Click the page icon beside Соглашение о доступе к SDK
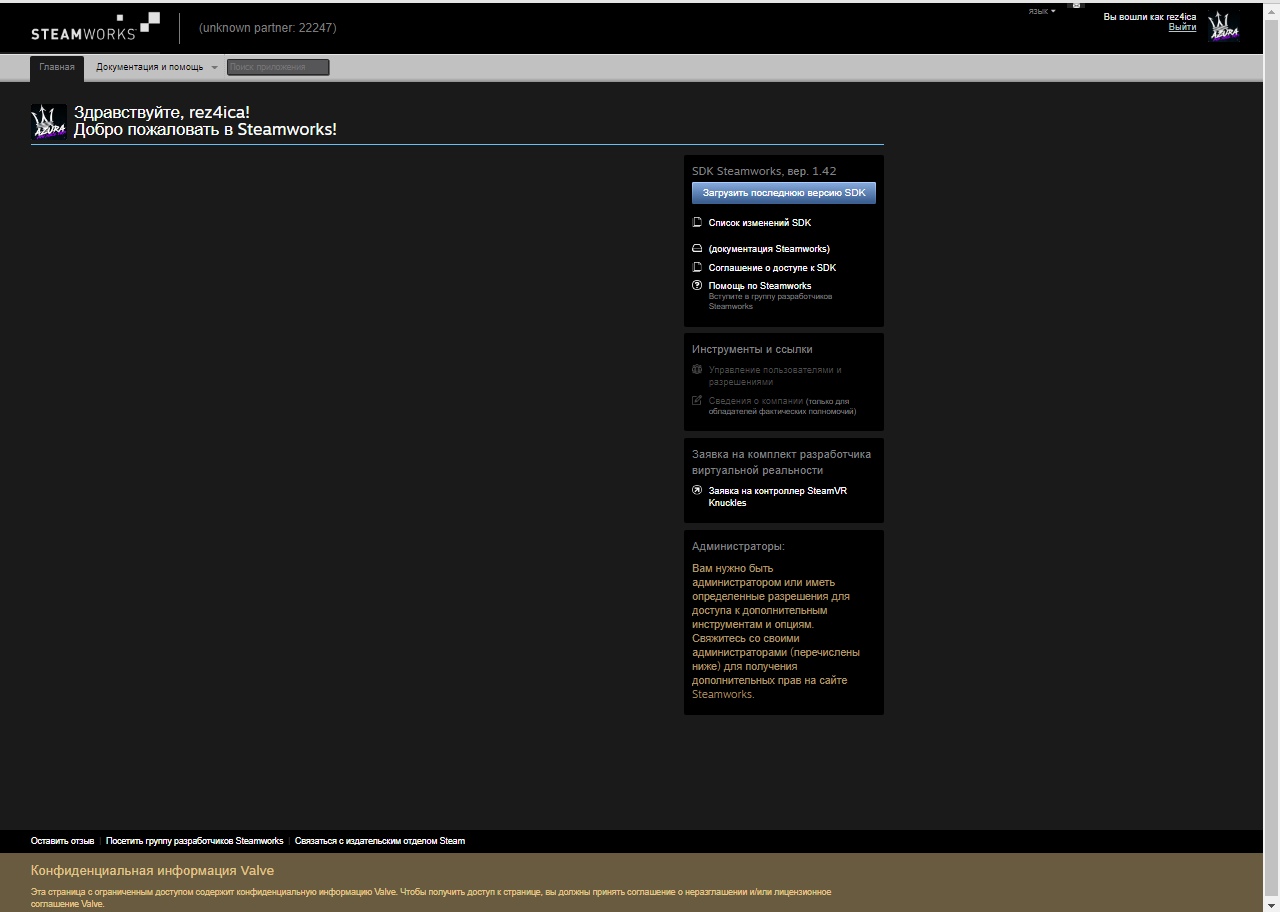 click(697, 268)
